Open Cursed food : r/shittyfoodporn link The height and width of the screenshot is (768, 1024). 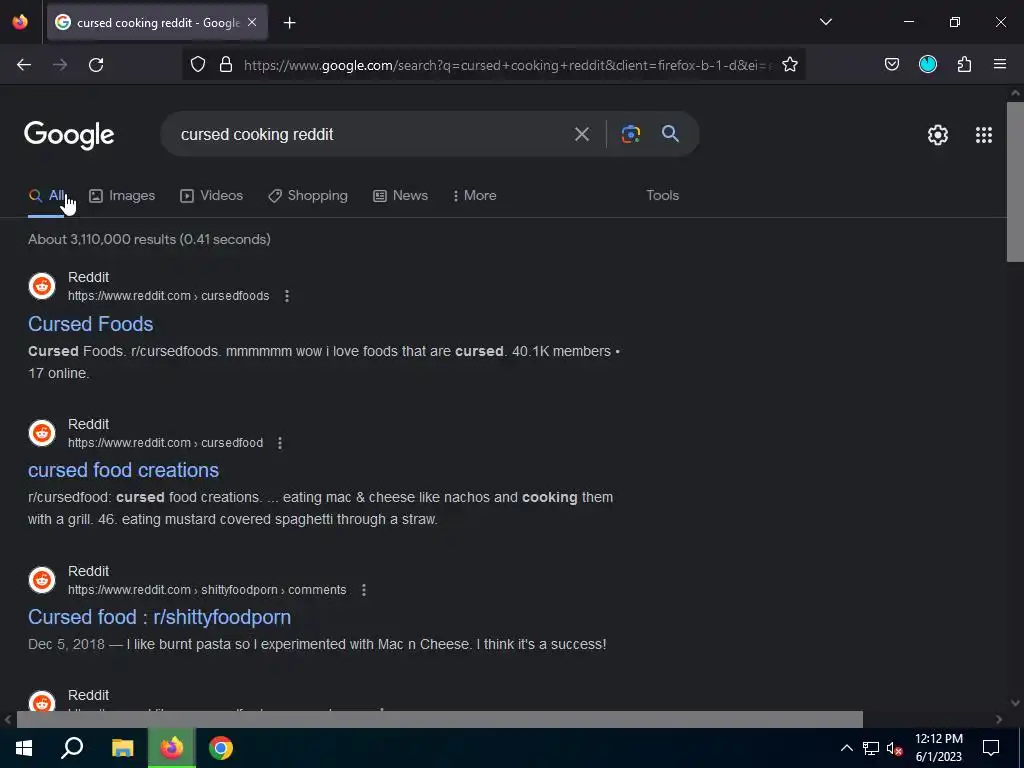159,617
